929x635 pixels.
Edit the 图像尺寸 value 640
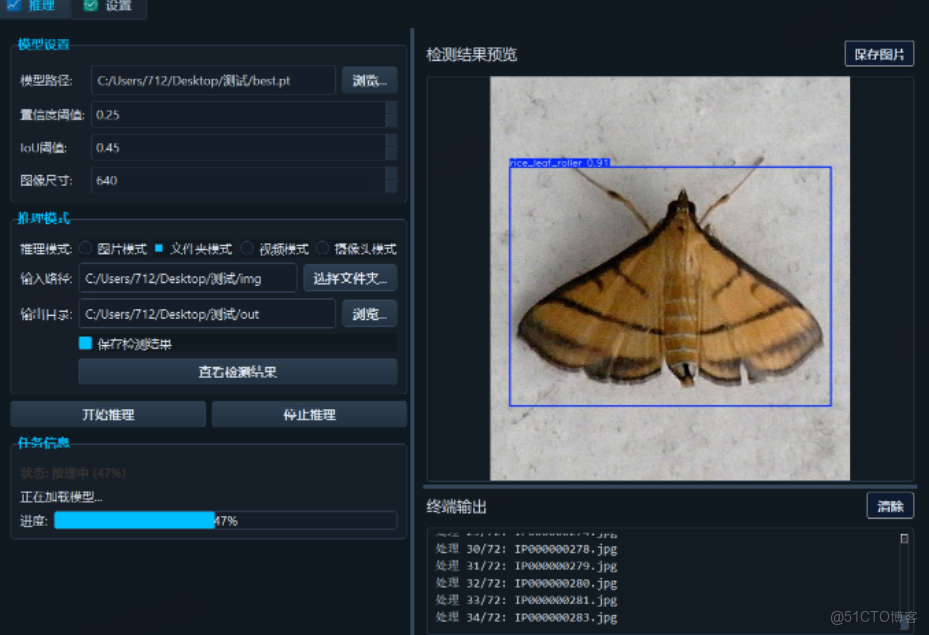tap(238, 181)
